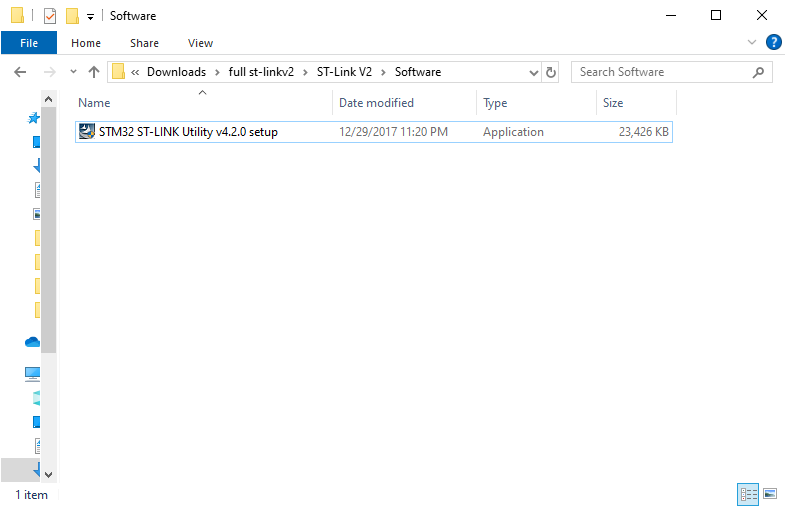786x507 pixels.
Task: Switch to Large icons view layout
Action: tap(770, 494)
